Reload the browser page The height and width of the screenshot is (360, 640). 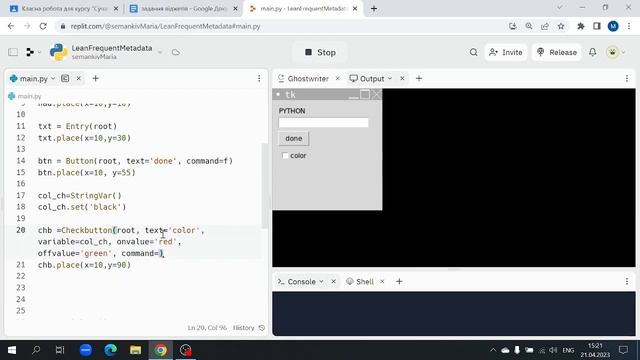43,26
